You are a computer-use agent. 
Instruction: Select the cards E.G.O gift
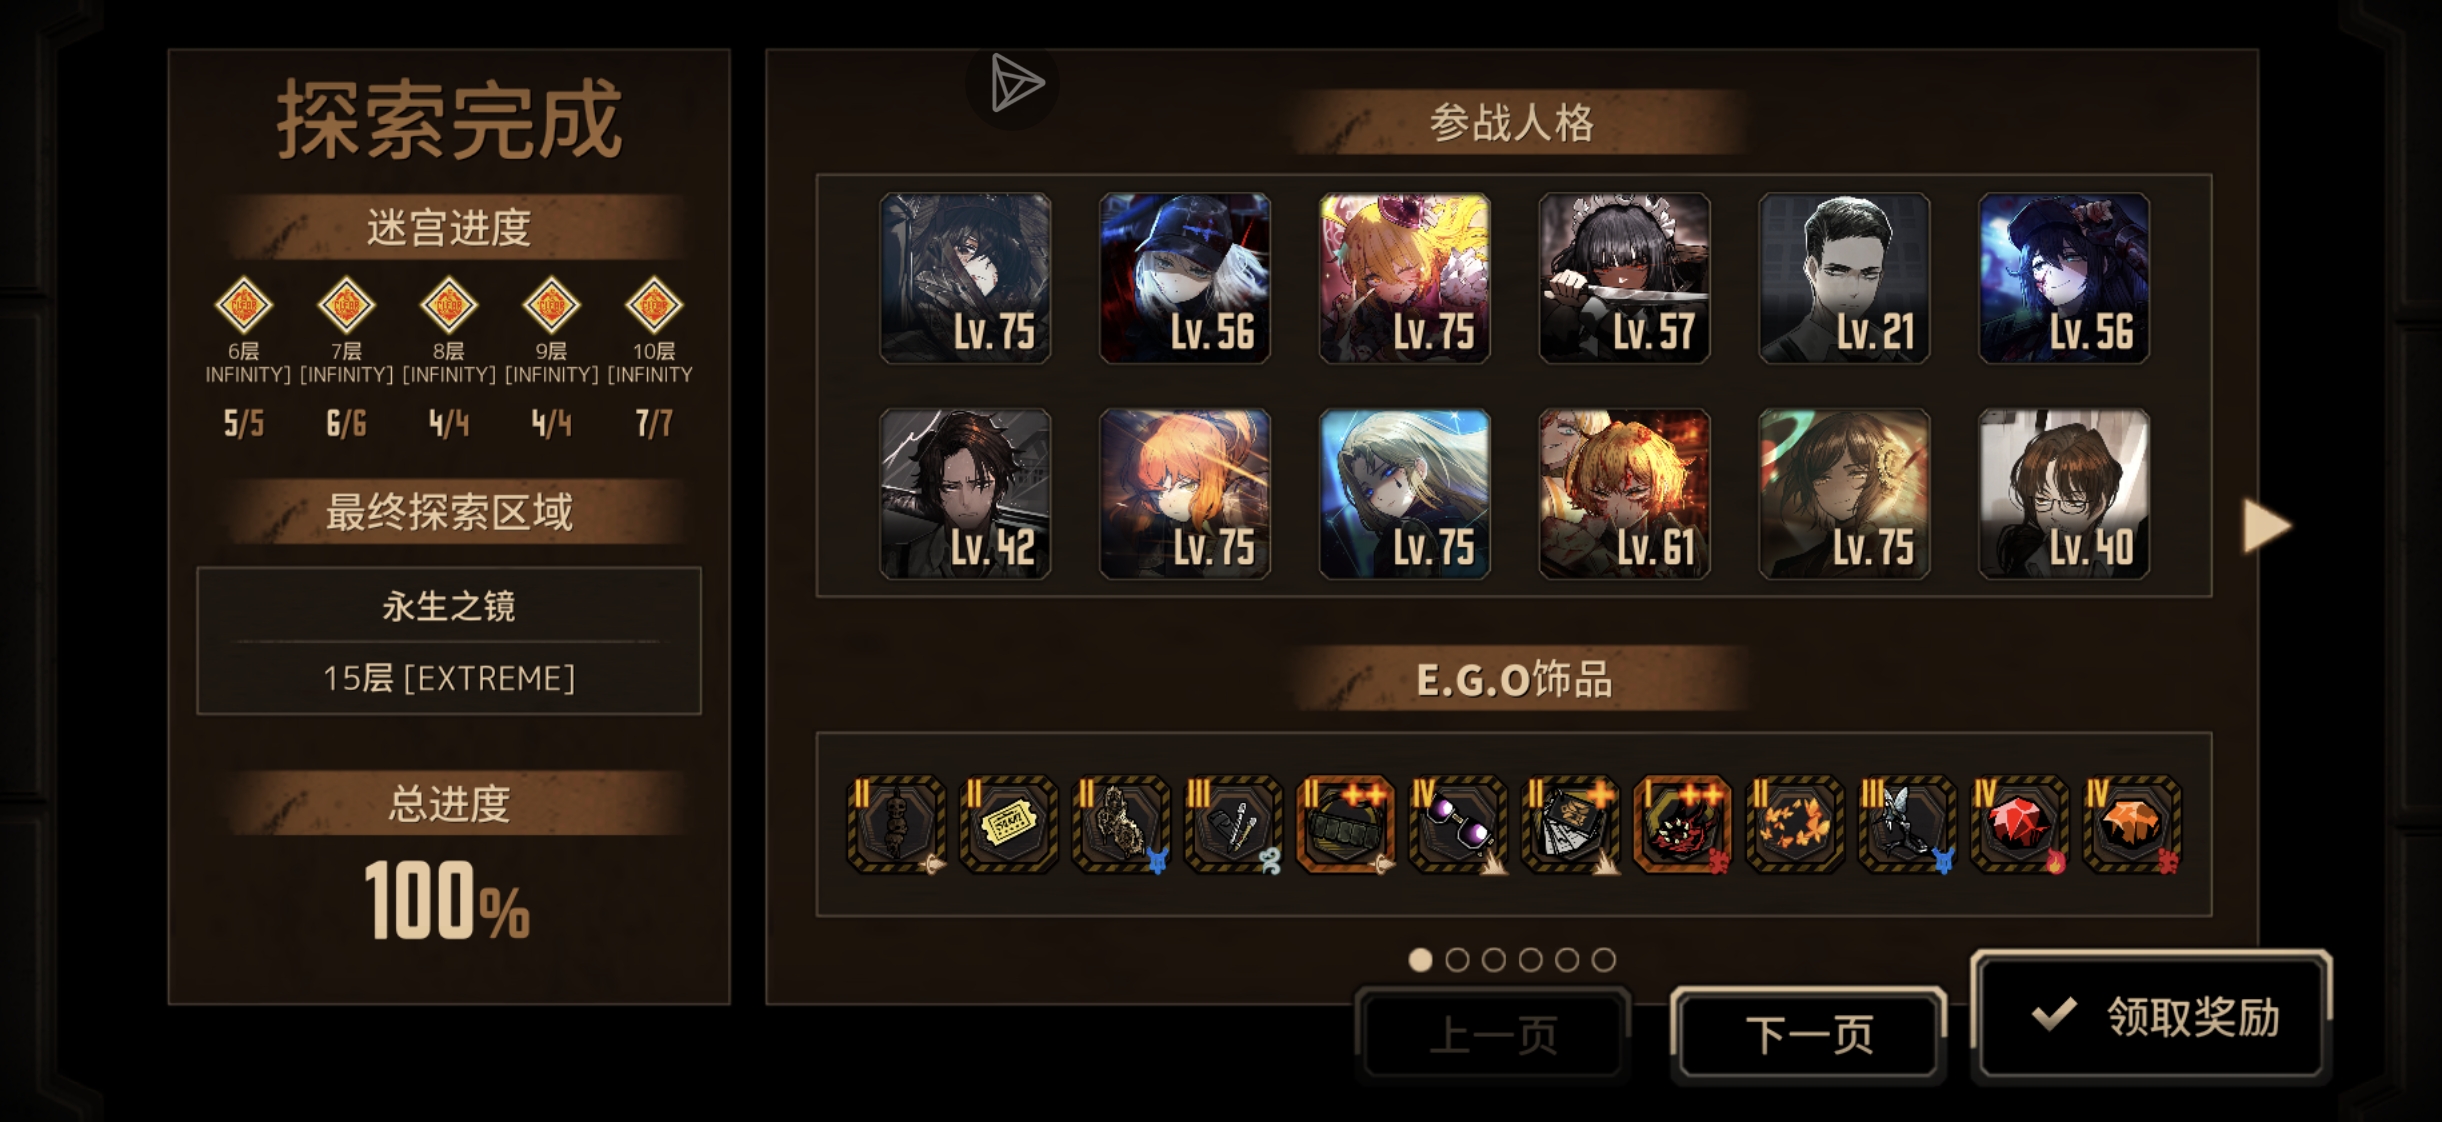point(1570,824)
